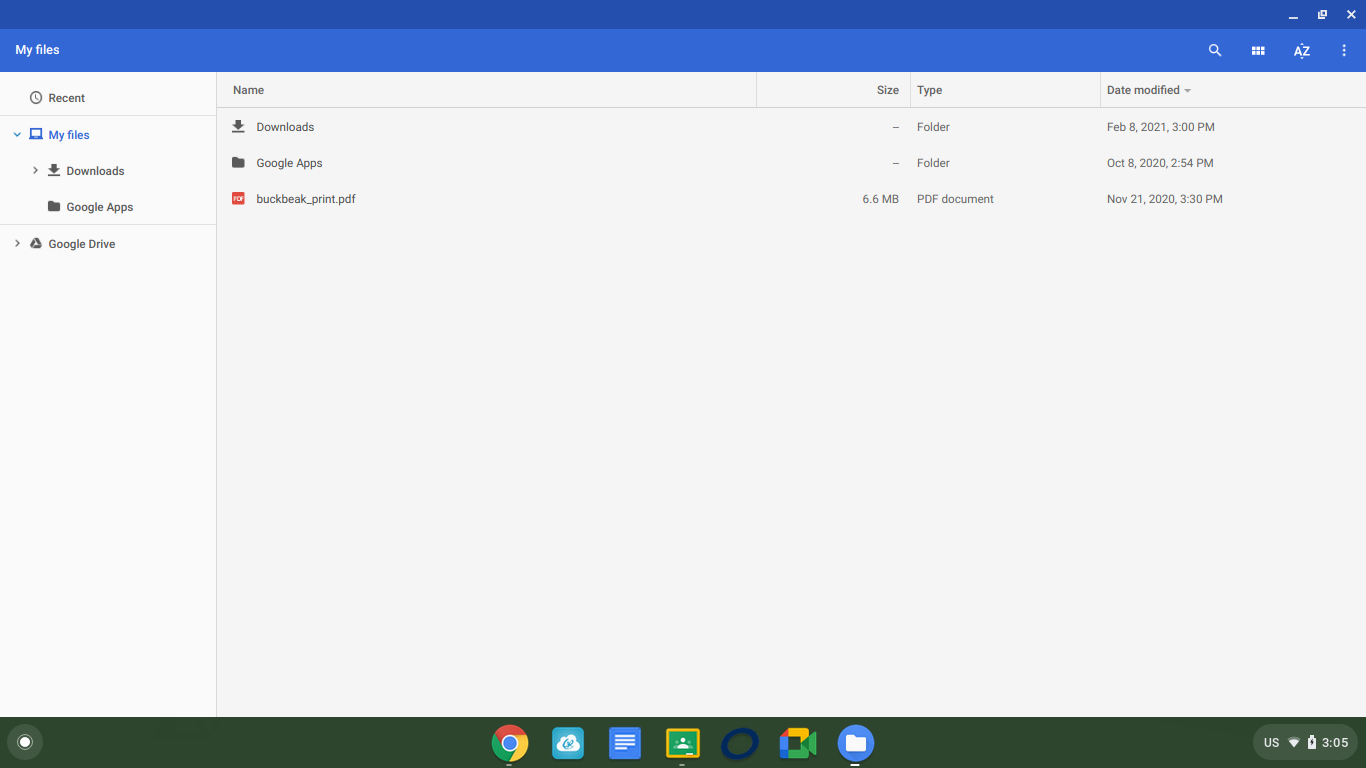Click the Oct 8, 2020, 2:54 PM date
The image size is (1366, 768).
[x=1160, y=163]
